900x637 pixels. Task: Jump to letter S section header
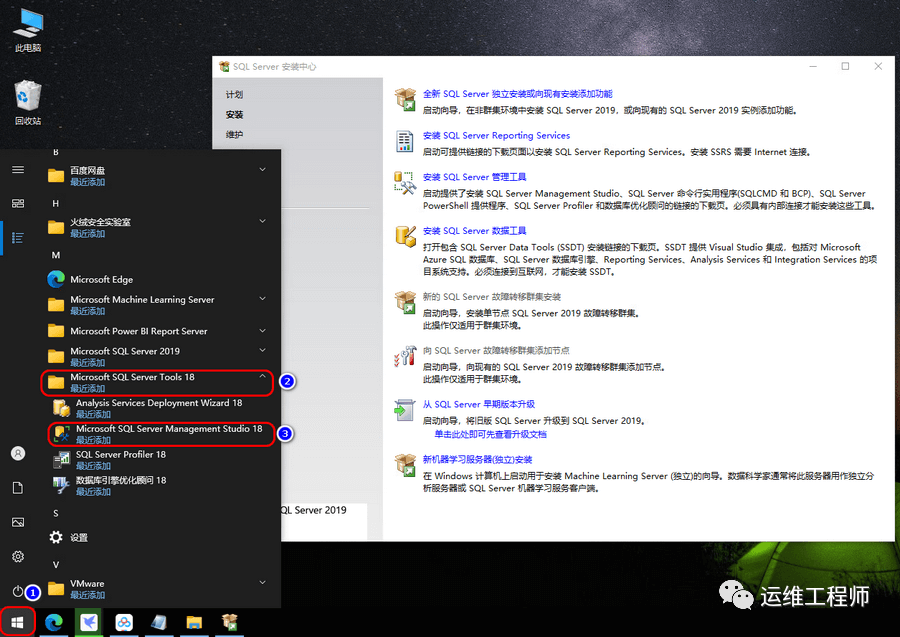point(56,513)
